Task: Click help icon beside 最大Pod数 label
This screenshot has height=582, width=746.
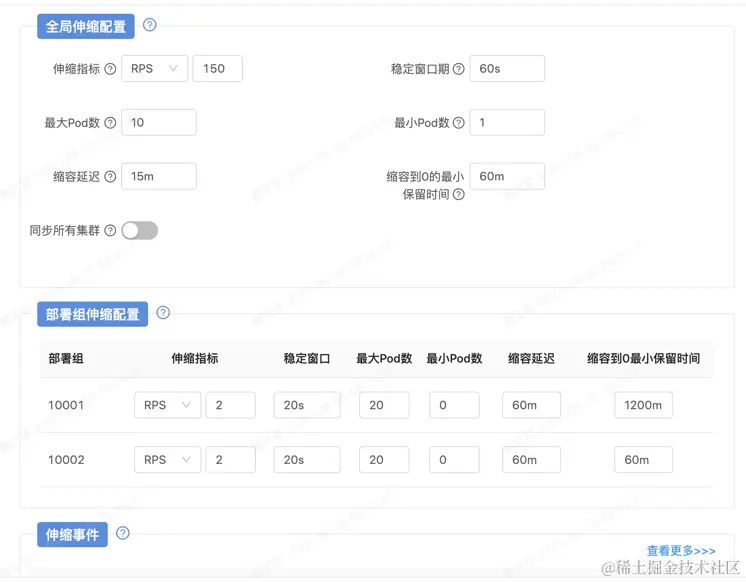Action: 110,123
